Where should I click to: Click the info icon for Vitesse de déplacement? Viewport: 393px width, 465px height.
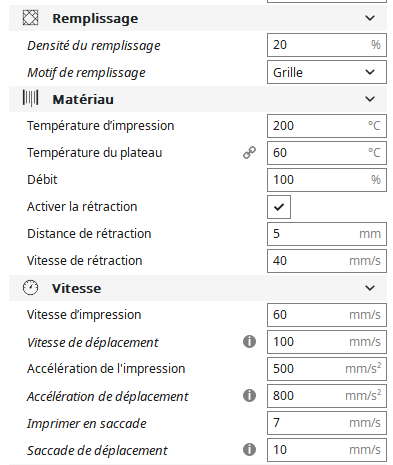pyautogui.click(x=249, y=342)
